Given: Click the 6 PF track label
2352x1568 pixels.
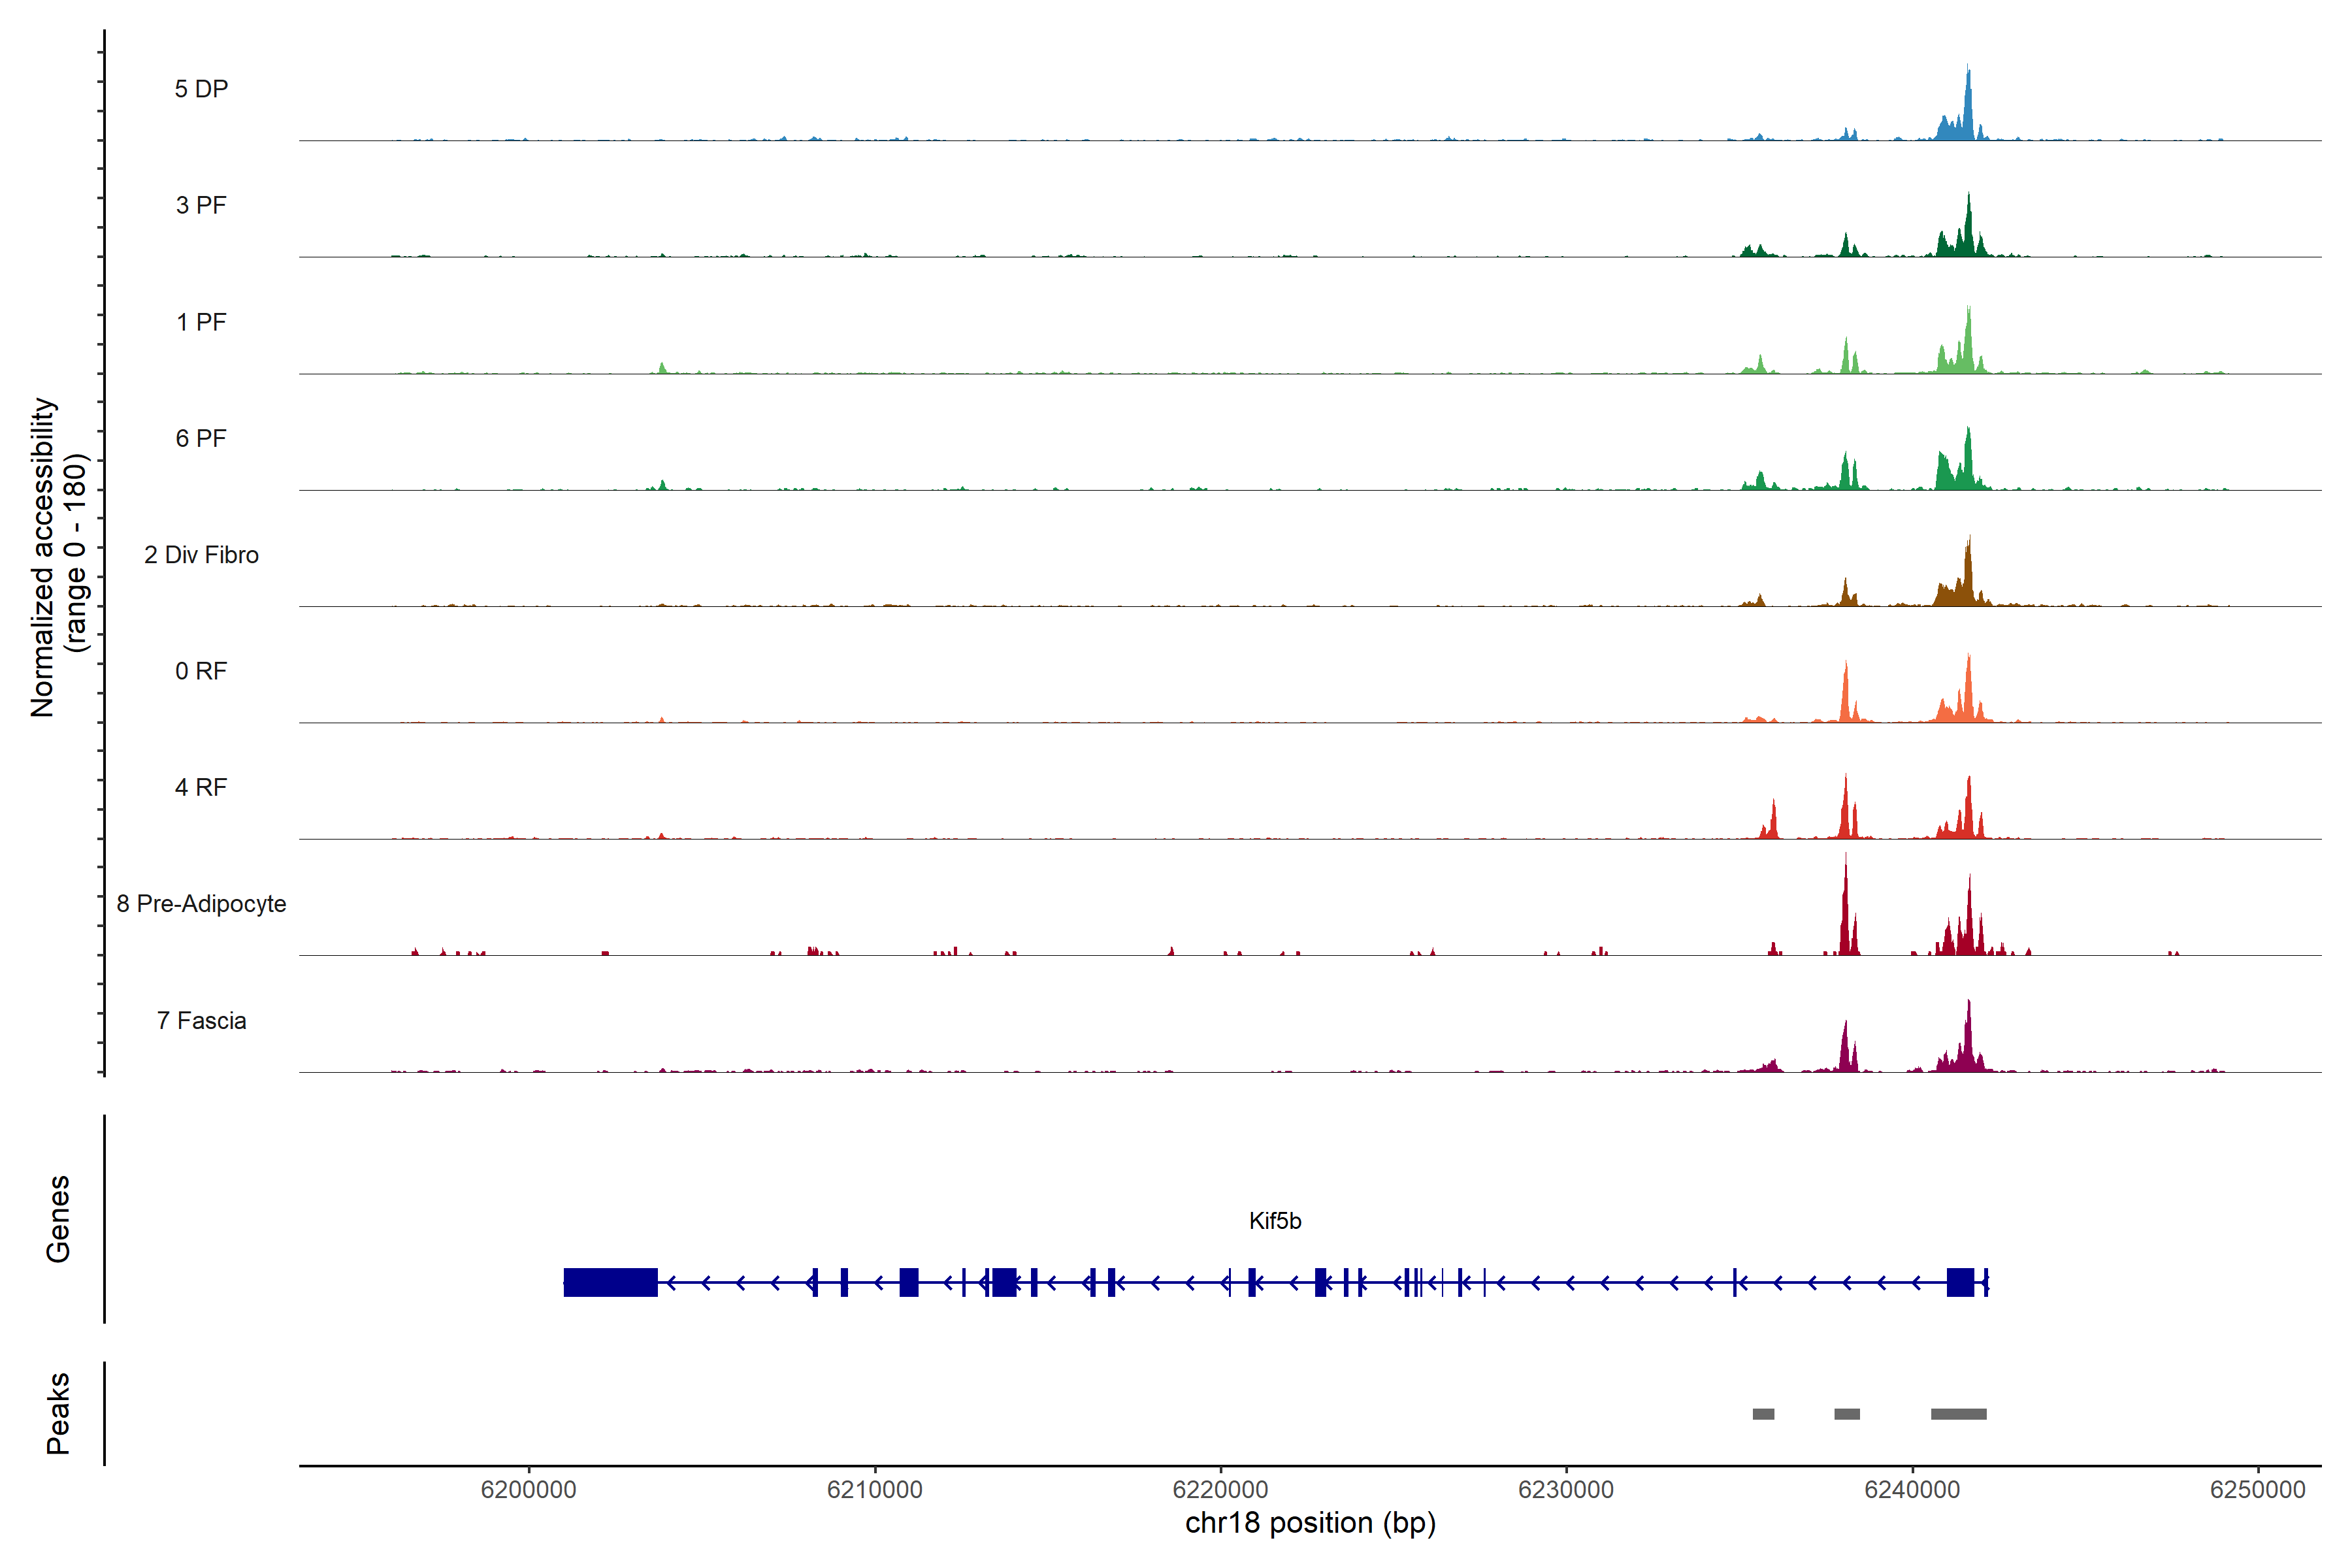Looking at the screenshot, I should (x=201, y=438).
